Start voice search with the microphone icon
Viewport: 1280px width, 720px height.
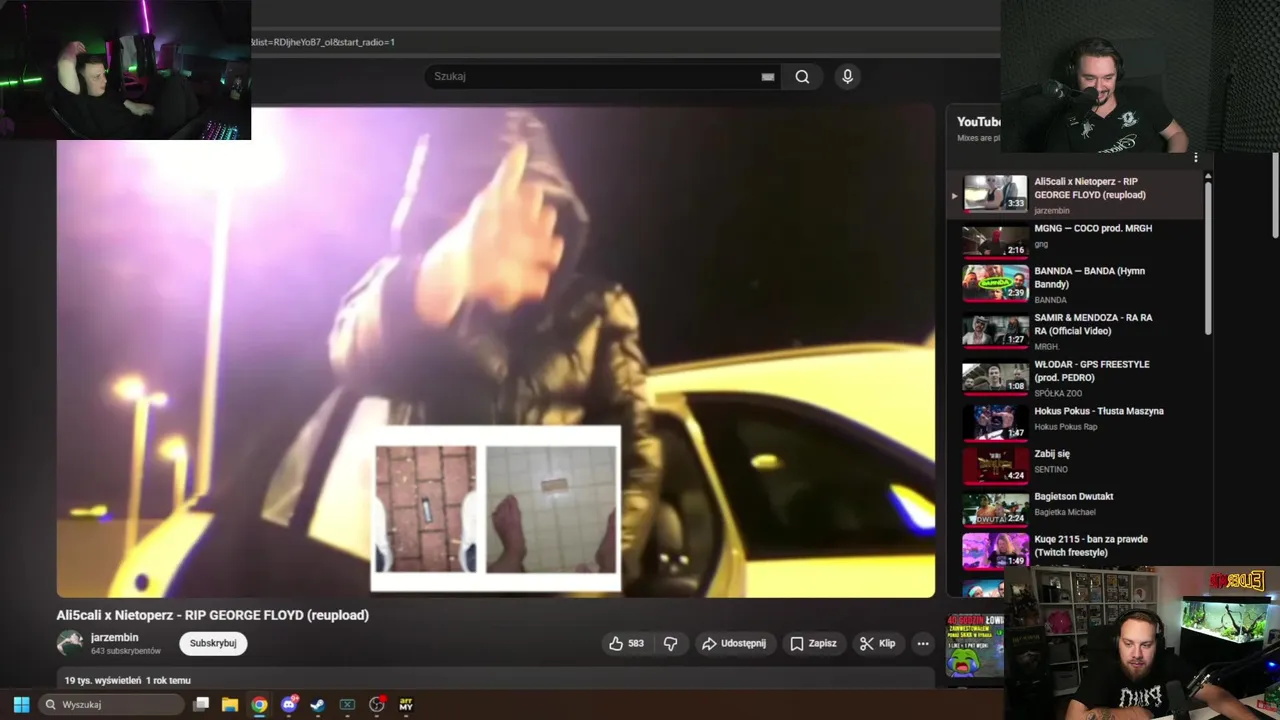pyautogui.click(x=847, y=77)
